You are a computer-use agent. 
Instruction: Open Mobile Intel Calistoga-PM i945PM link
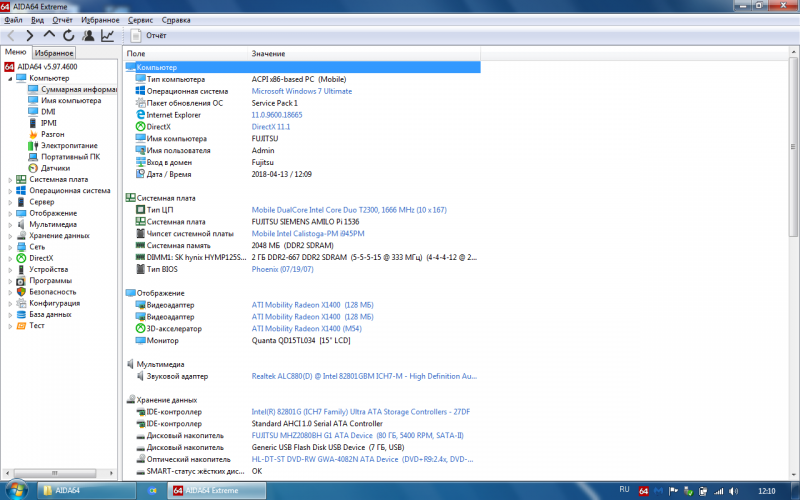(308, 234)
